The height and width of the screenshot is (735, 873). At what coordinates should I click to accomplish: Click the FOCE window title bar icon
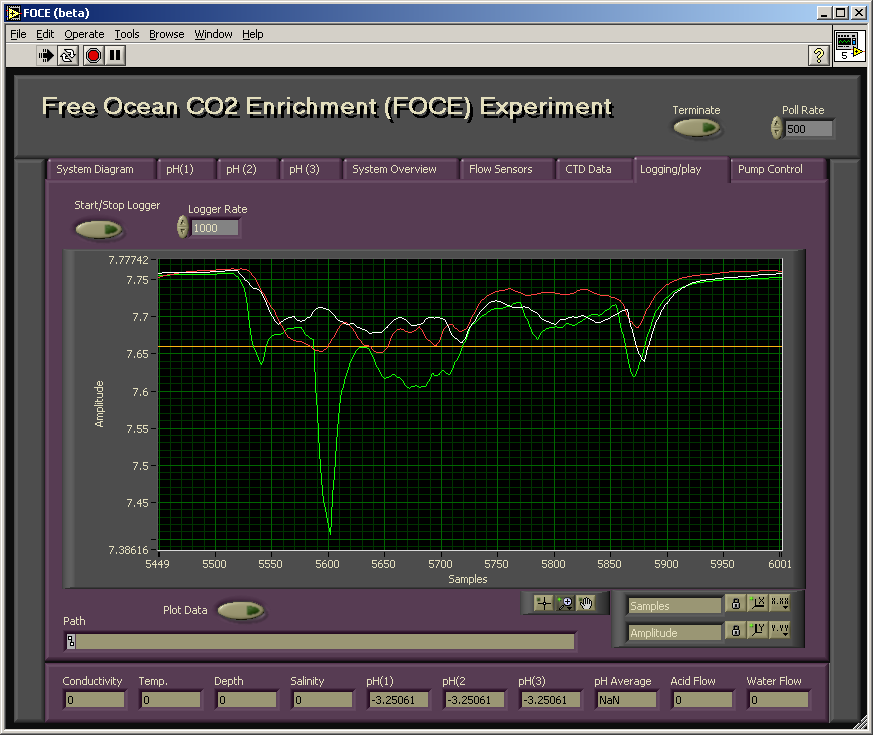13,12
